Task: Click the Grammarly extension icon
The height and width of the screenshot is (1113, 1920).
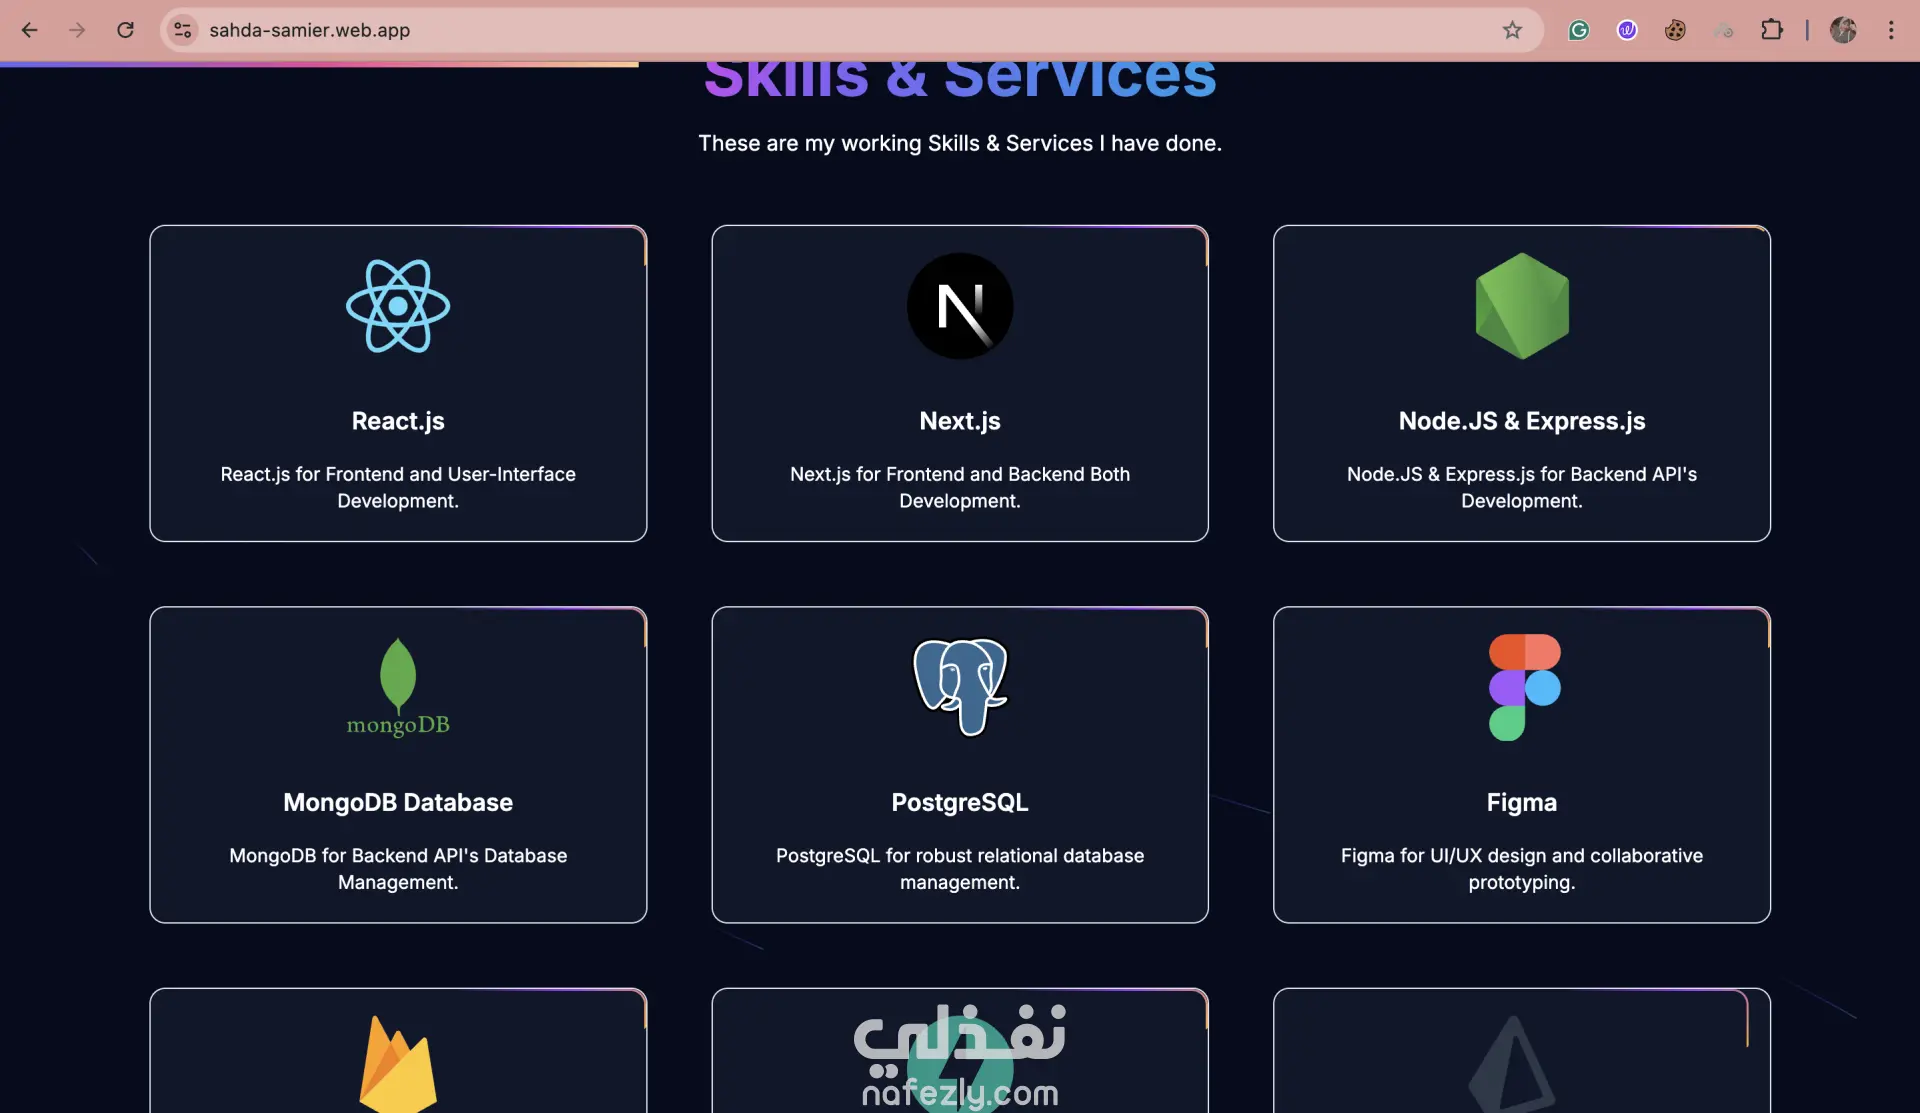Action: tap(1579, 30)
